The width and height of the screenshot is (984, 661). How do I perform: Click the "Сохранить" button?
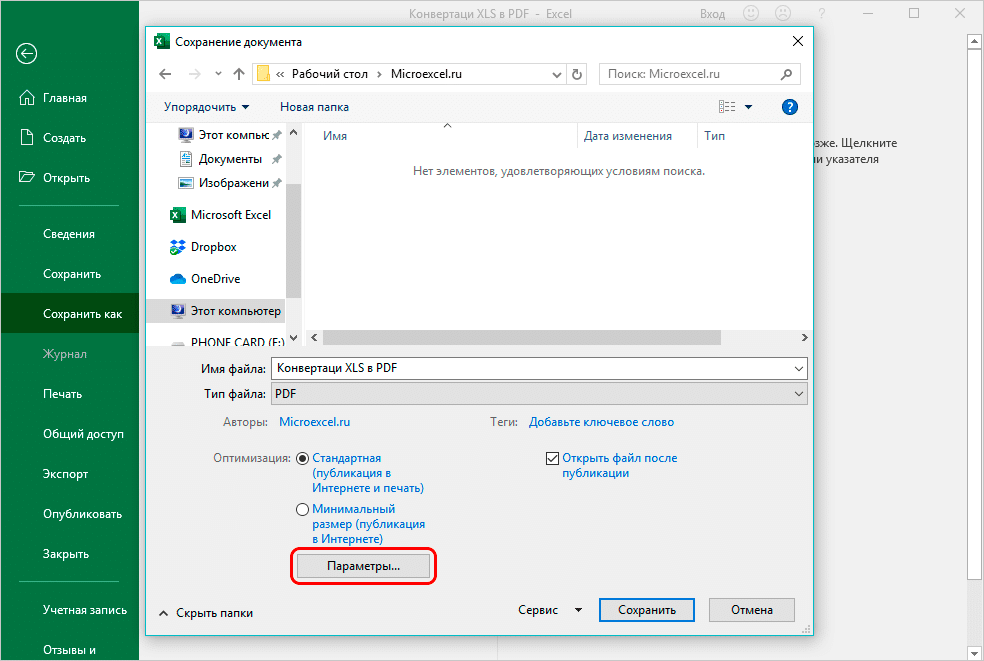646,609
